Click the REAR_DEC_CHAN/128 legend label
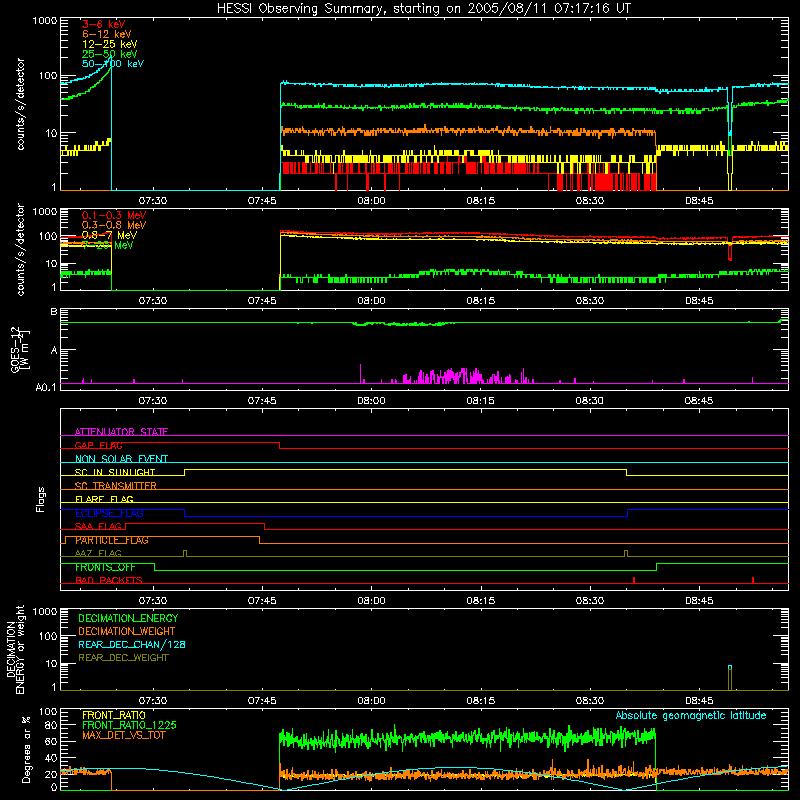This screenshot has height=800, width=800. (x=132, y=644)
